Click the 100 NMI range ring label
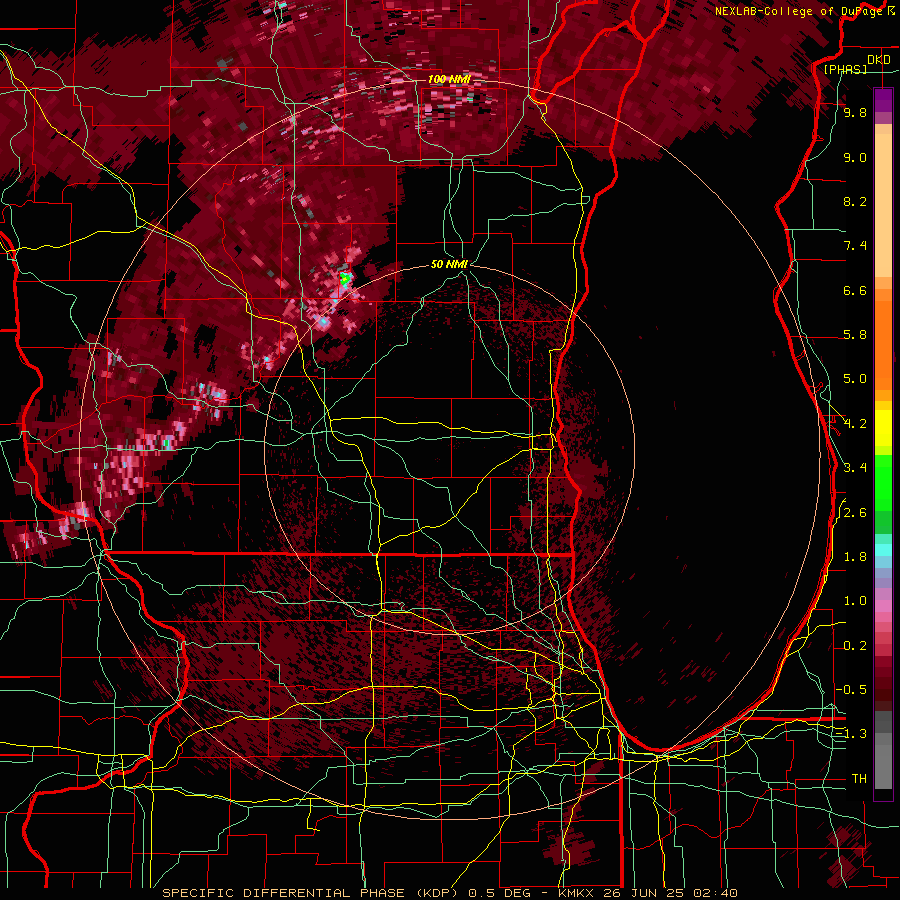Screen dimensions: 900x900 tap(449, 79)
